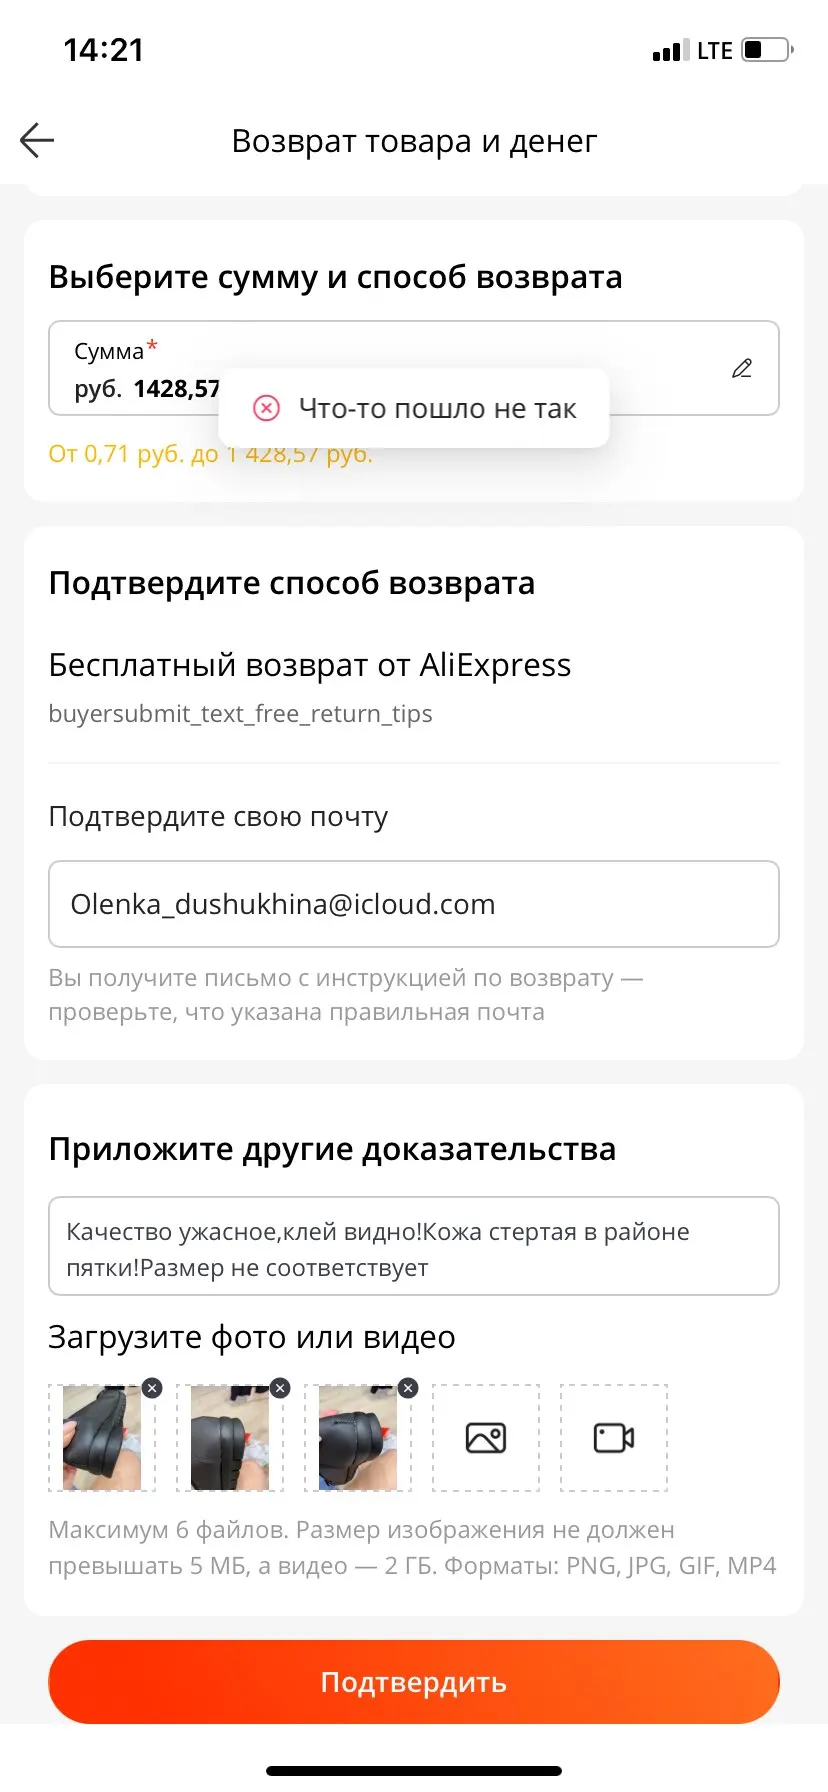Open the first shoe photo thumbnail
This screenshot has height=1792, width=828.
(101, 1440)
